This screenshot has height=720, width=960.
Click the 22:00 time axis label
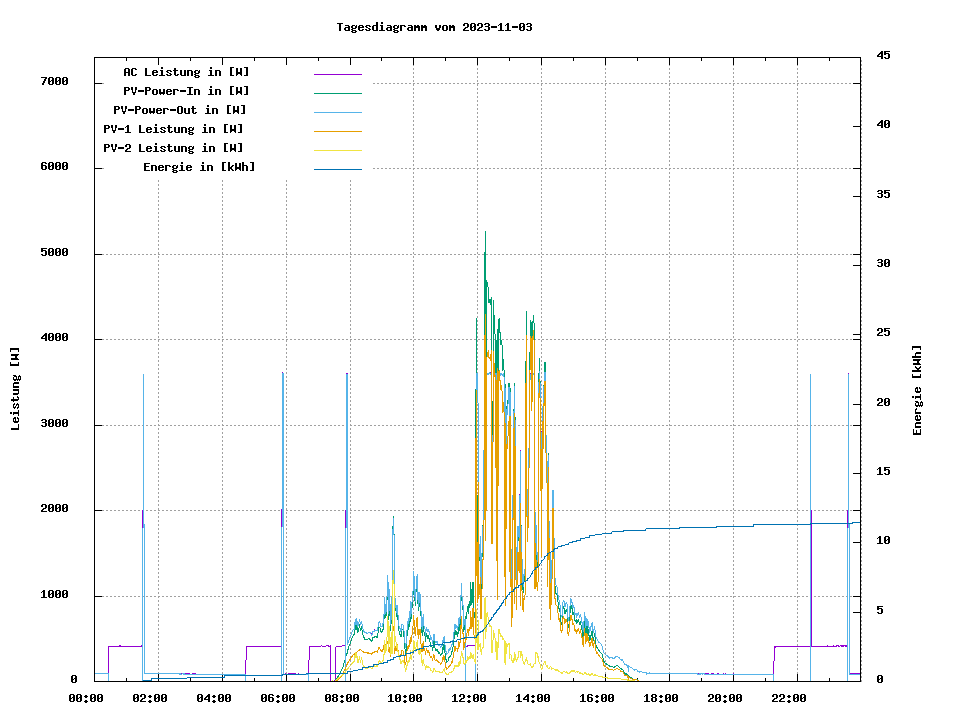point(789,698)
